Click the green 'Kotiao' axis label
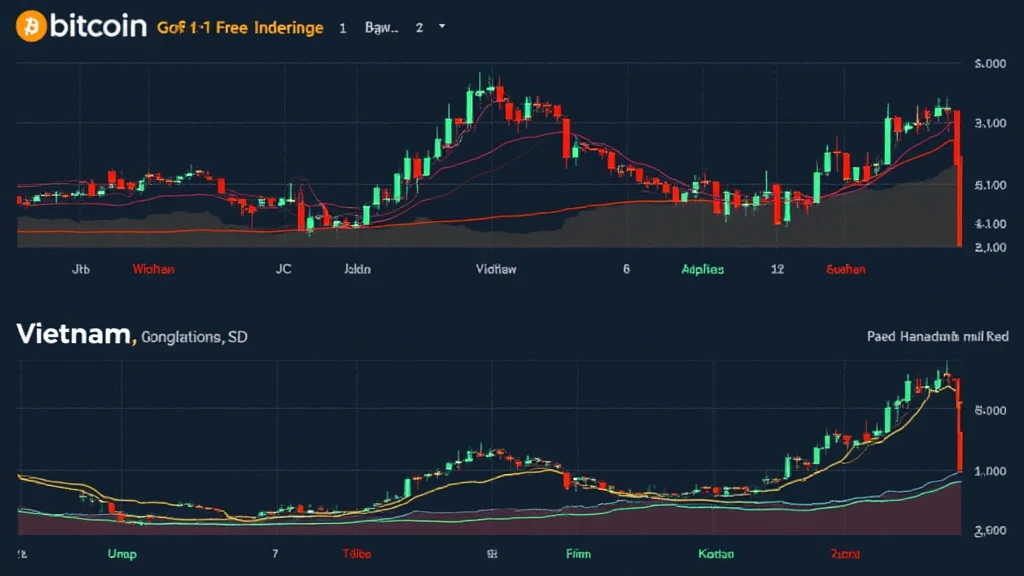Image resolution: width=1024 pixels, height=576 pixels. [x=716, y=554]
